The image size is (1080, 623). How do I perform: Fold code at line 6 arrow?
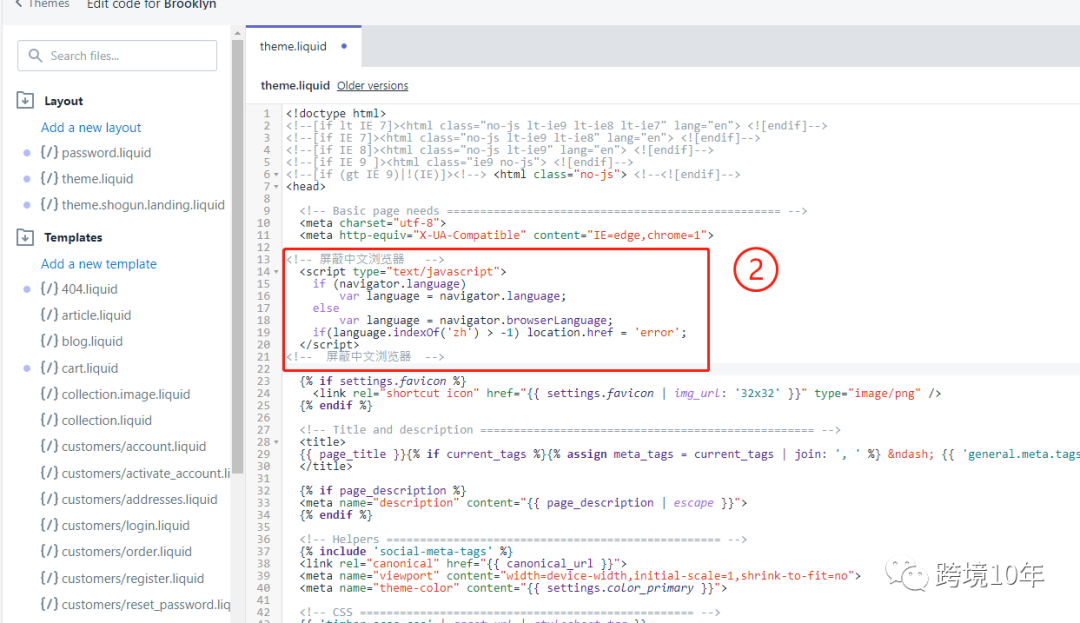[277, 175]
